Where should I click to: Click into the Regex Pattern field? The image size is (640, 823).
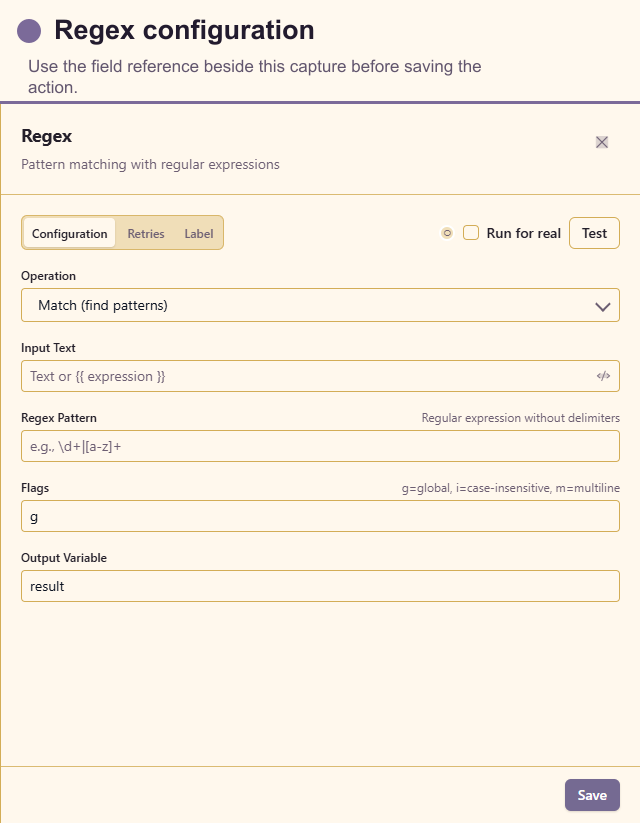pos(320,446)
